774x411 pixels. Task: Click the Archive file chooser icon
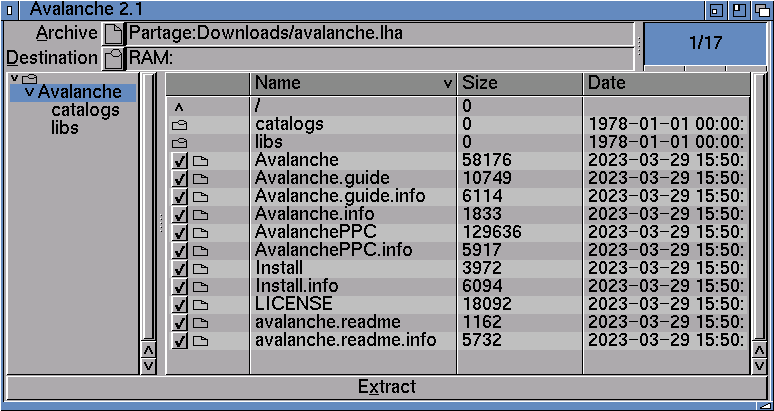point(113,34)
